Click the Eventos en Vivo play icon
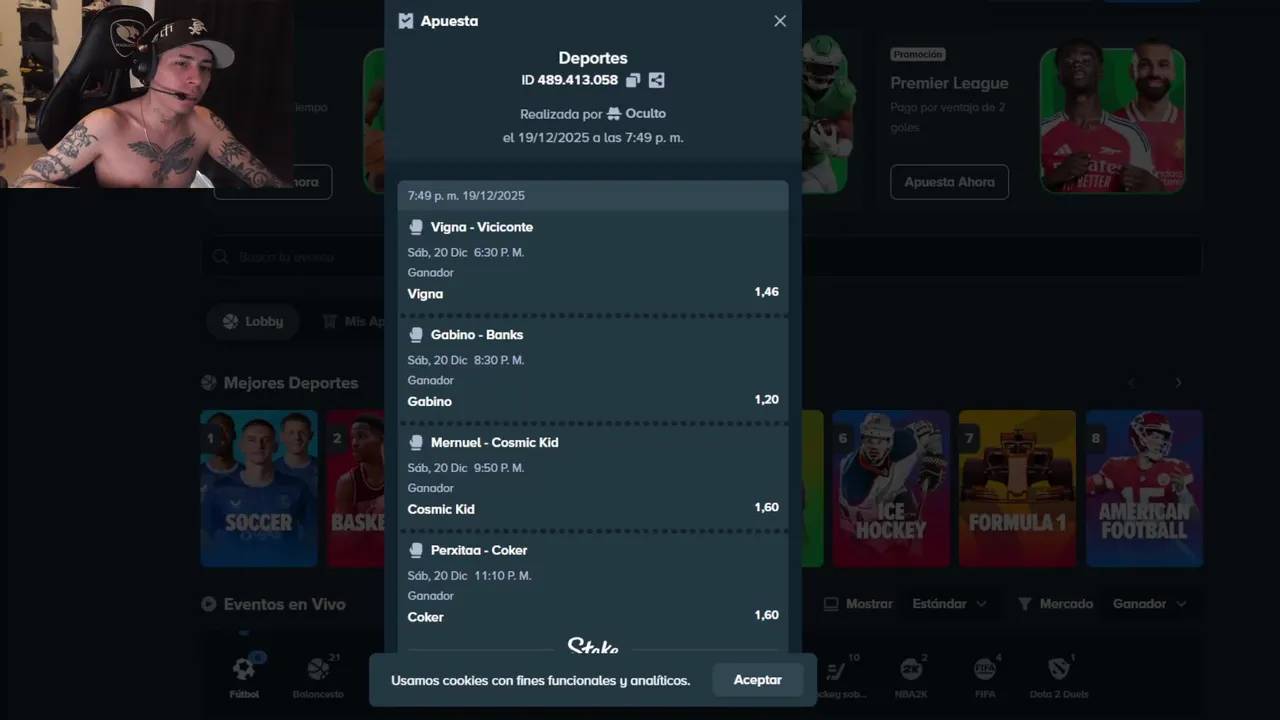The width and height of the screenshot is (1280, 720). click(x=209, y=604)
